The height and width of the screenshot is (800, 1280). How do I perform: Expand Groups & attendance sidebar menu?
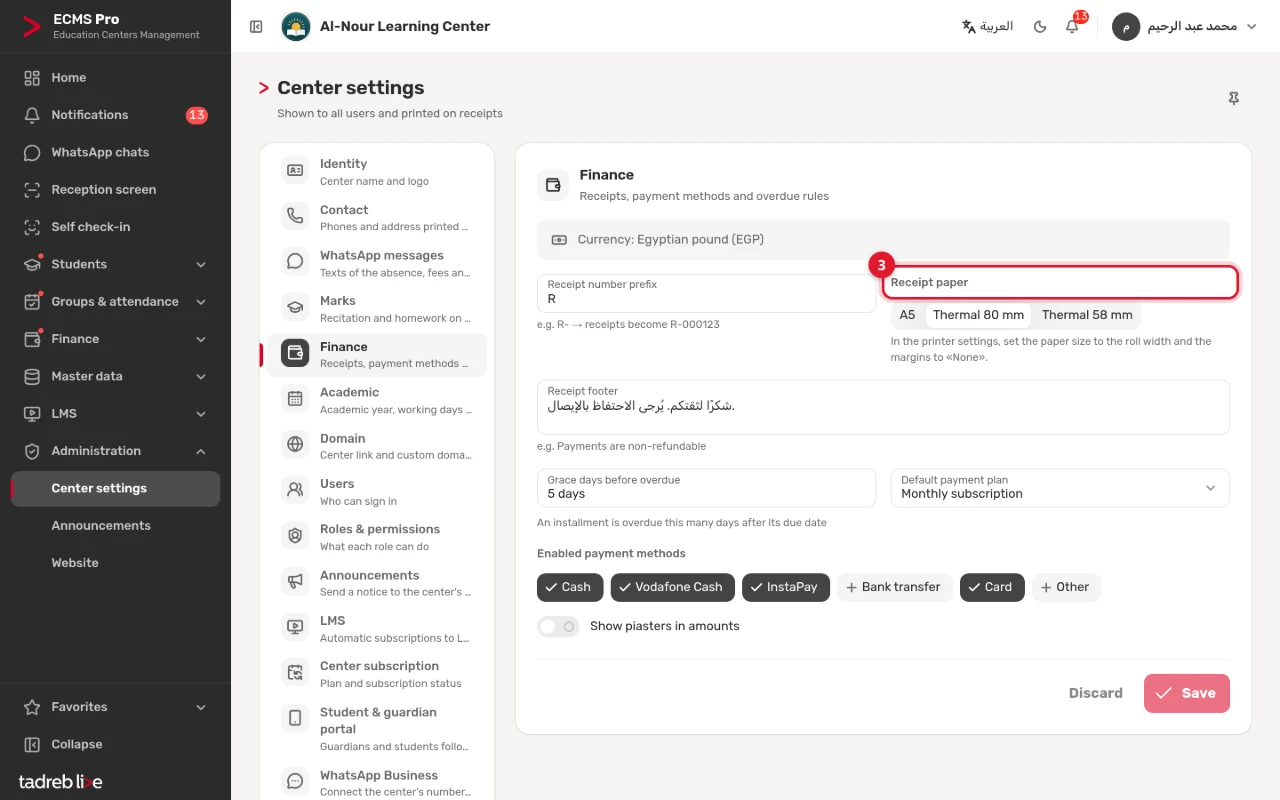pos(115,302)
